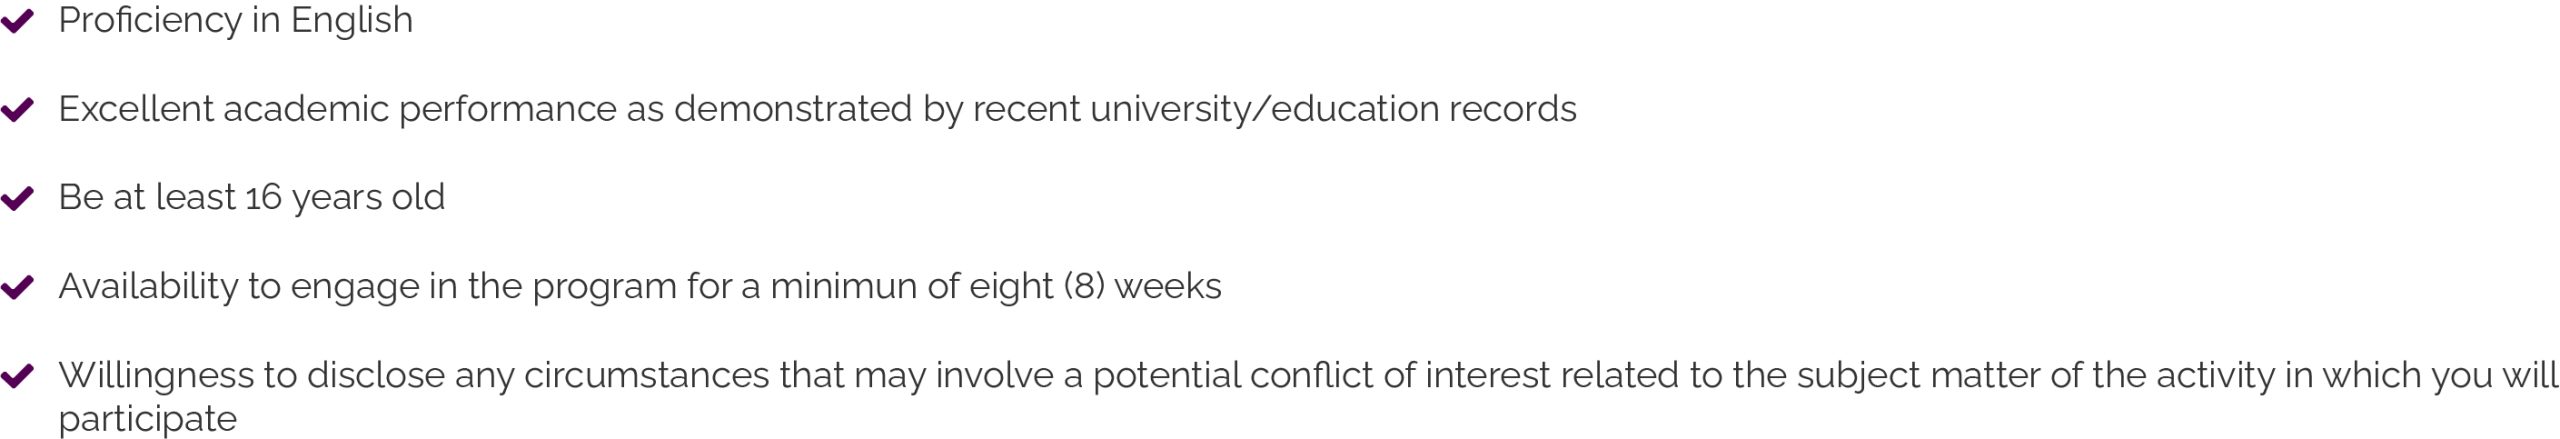2560x439 pixels.
Task: Click the checkmark next to age requirement
Action: coord(17,198)
